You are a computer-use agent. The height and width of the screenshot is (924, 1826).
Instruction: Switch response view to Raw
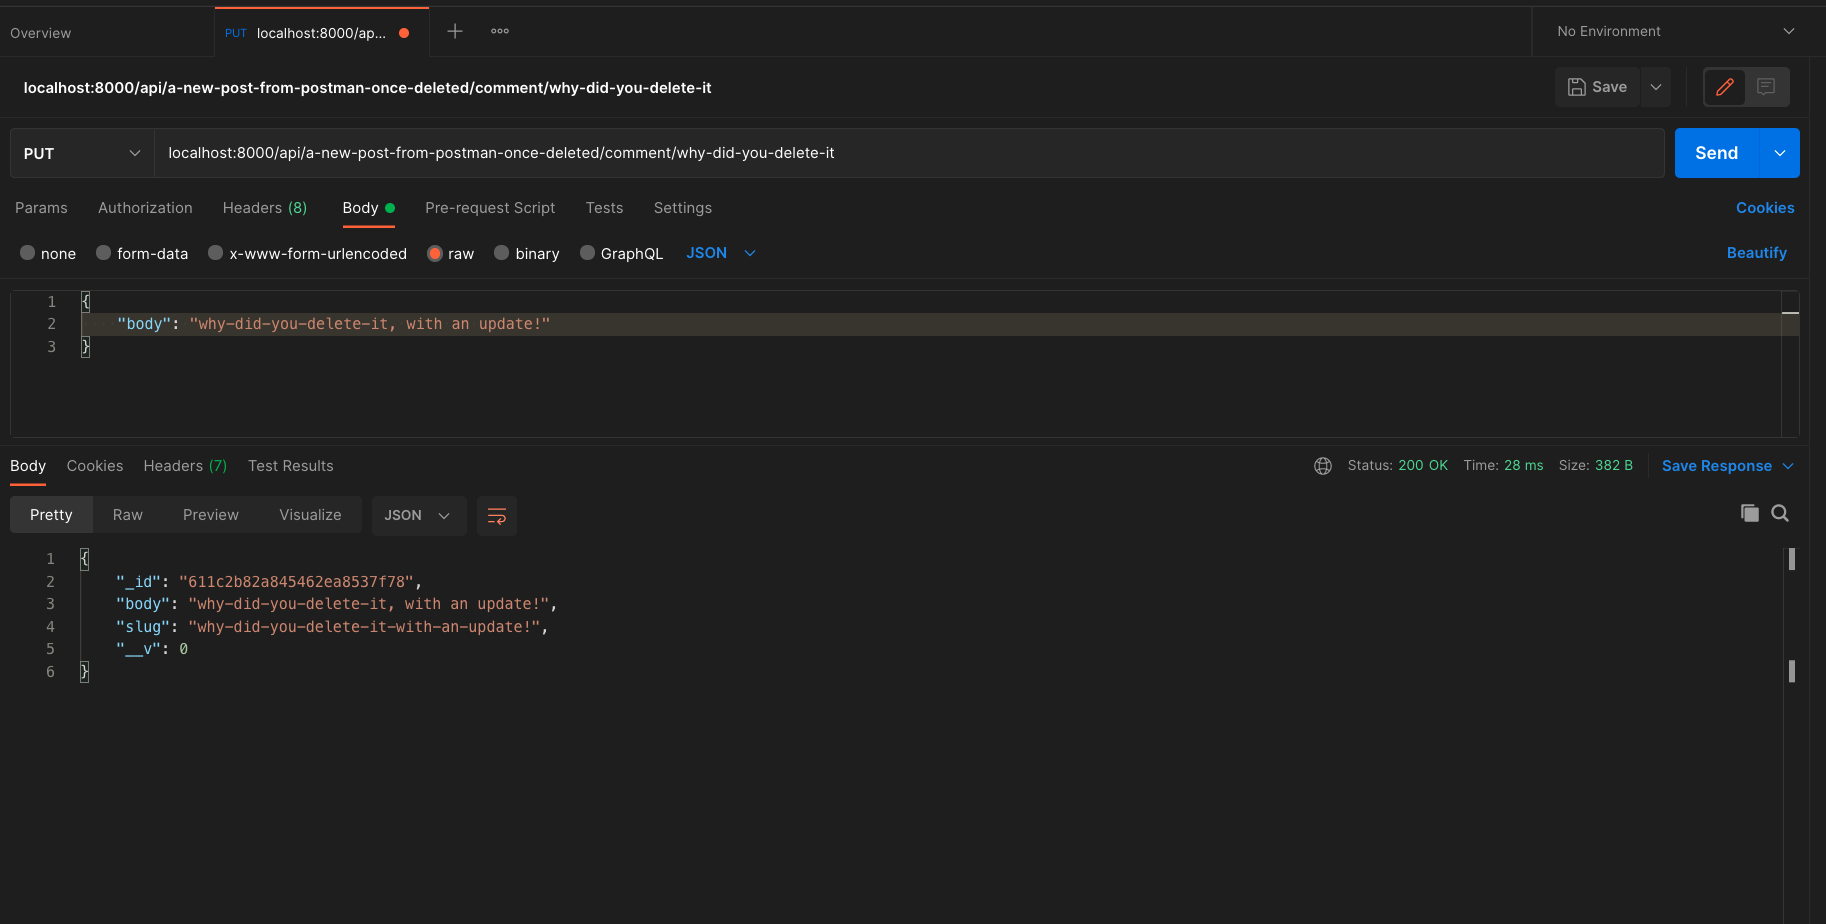[128, 515]
